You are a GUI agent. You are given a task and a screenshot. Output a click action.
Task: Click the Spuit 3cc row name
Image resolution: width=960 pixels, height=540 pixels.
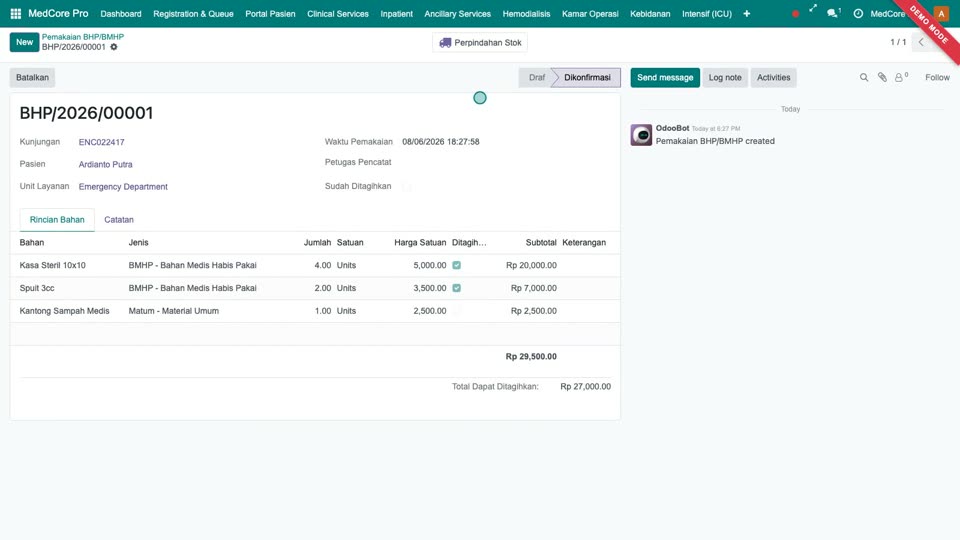(37, 288)
